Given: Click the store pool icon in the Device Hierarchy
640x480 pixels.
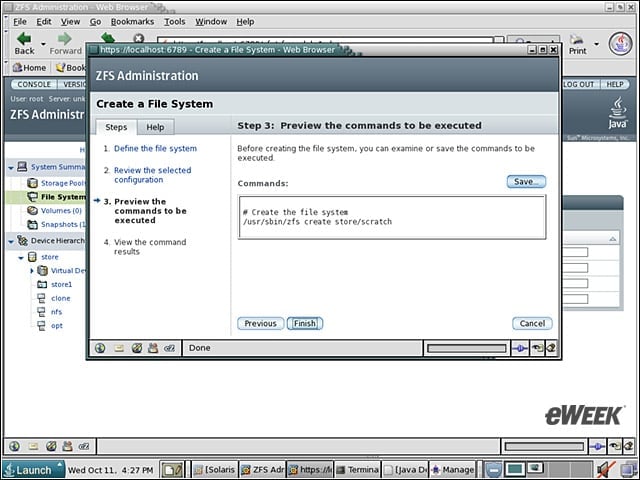Looking at the screenshot, I should click(x=32, y=257).
